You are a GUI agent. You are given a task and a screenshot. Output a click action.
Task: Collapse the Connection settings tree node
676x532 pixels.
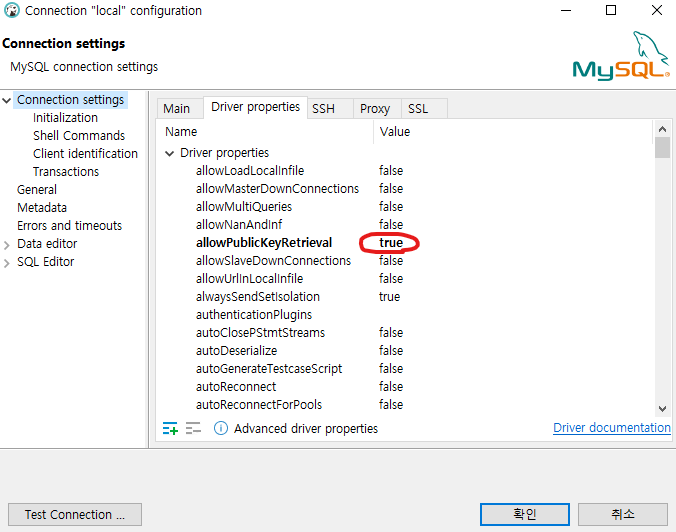tap(6, 100)
